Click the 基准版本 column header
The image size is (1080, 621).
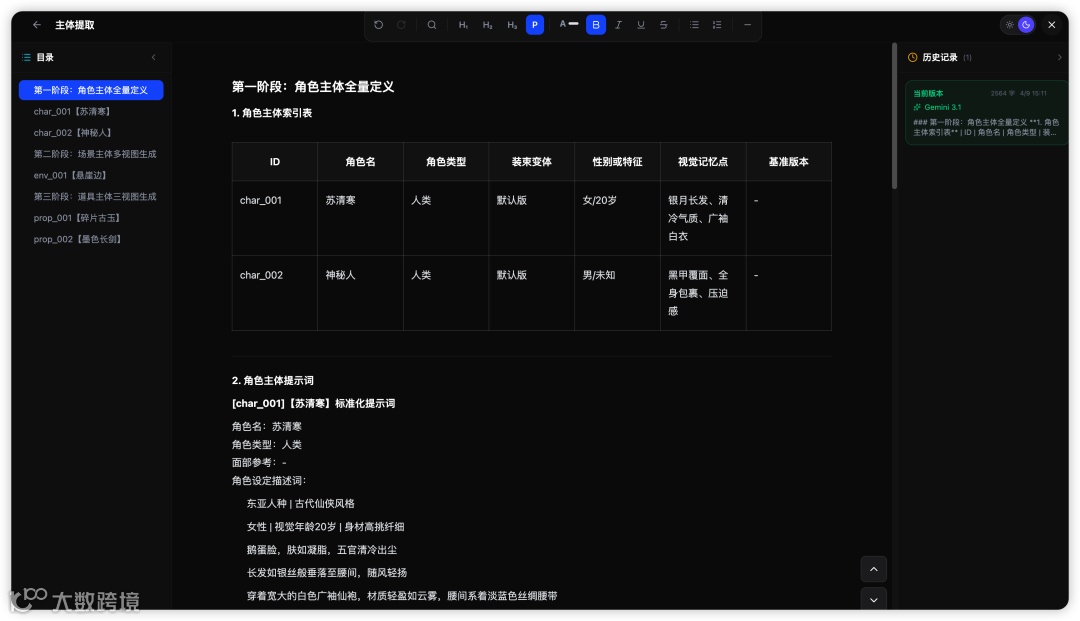point(789,162)
